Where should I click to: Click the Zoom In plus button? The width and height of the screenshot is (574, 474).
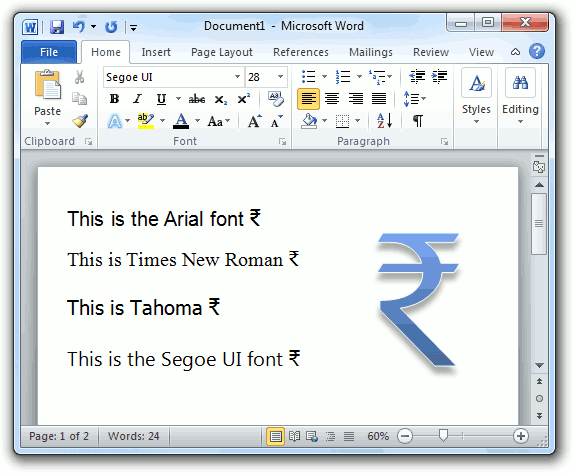point(521,436)
